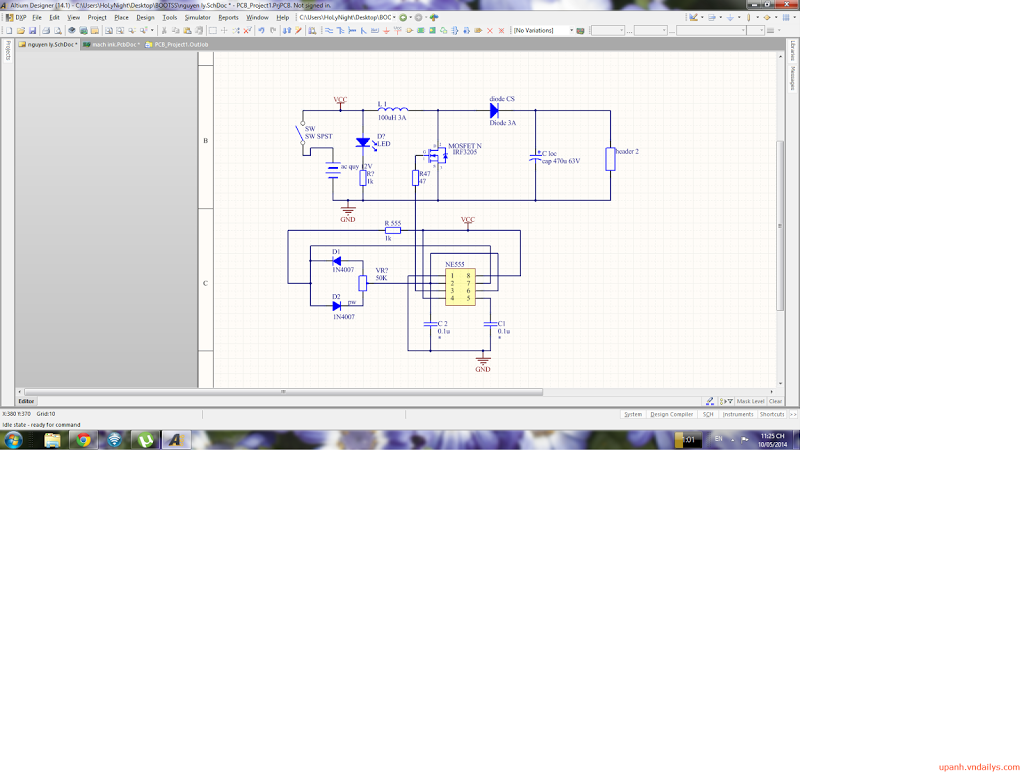Image resolution: width=1024 pixels, height=776 pixels.
Task: Open the Tools menu
Action: pos(170,18)
